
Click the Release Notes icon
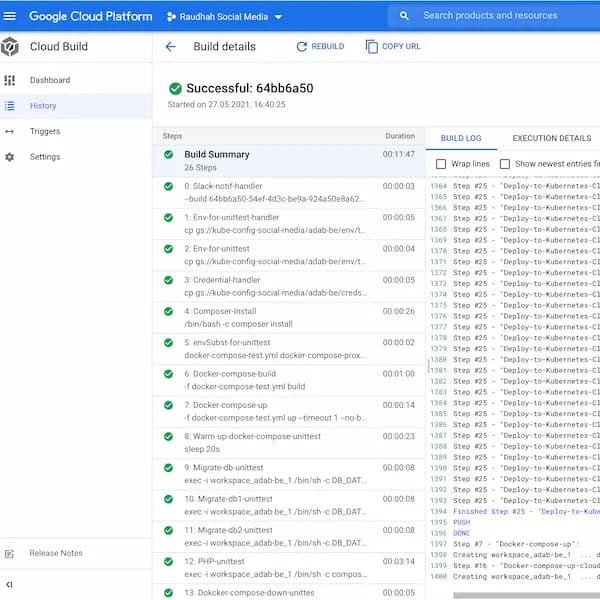coord(10,553)
